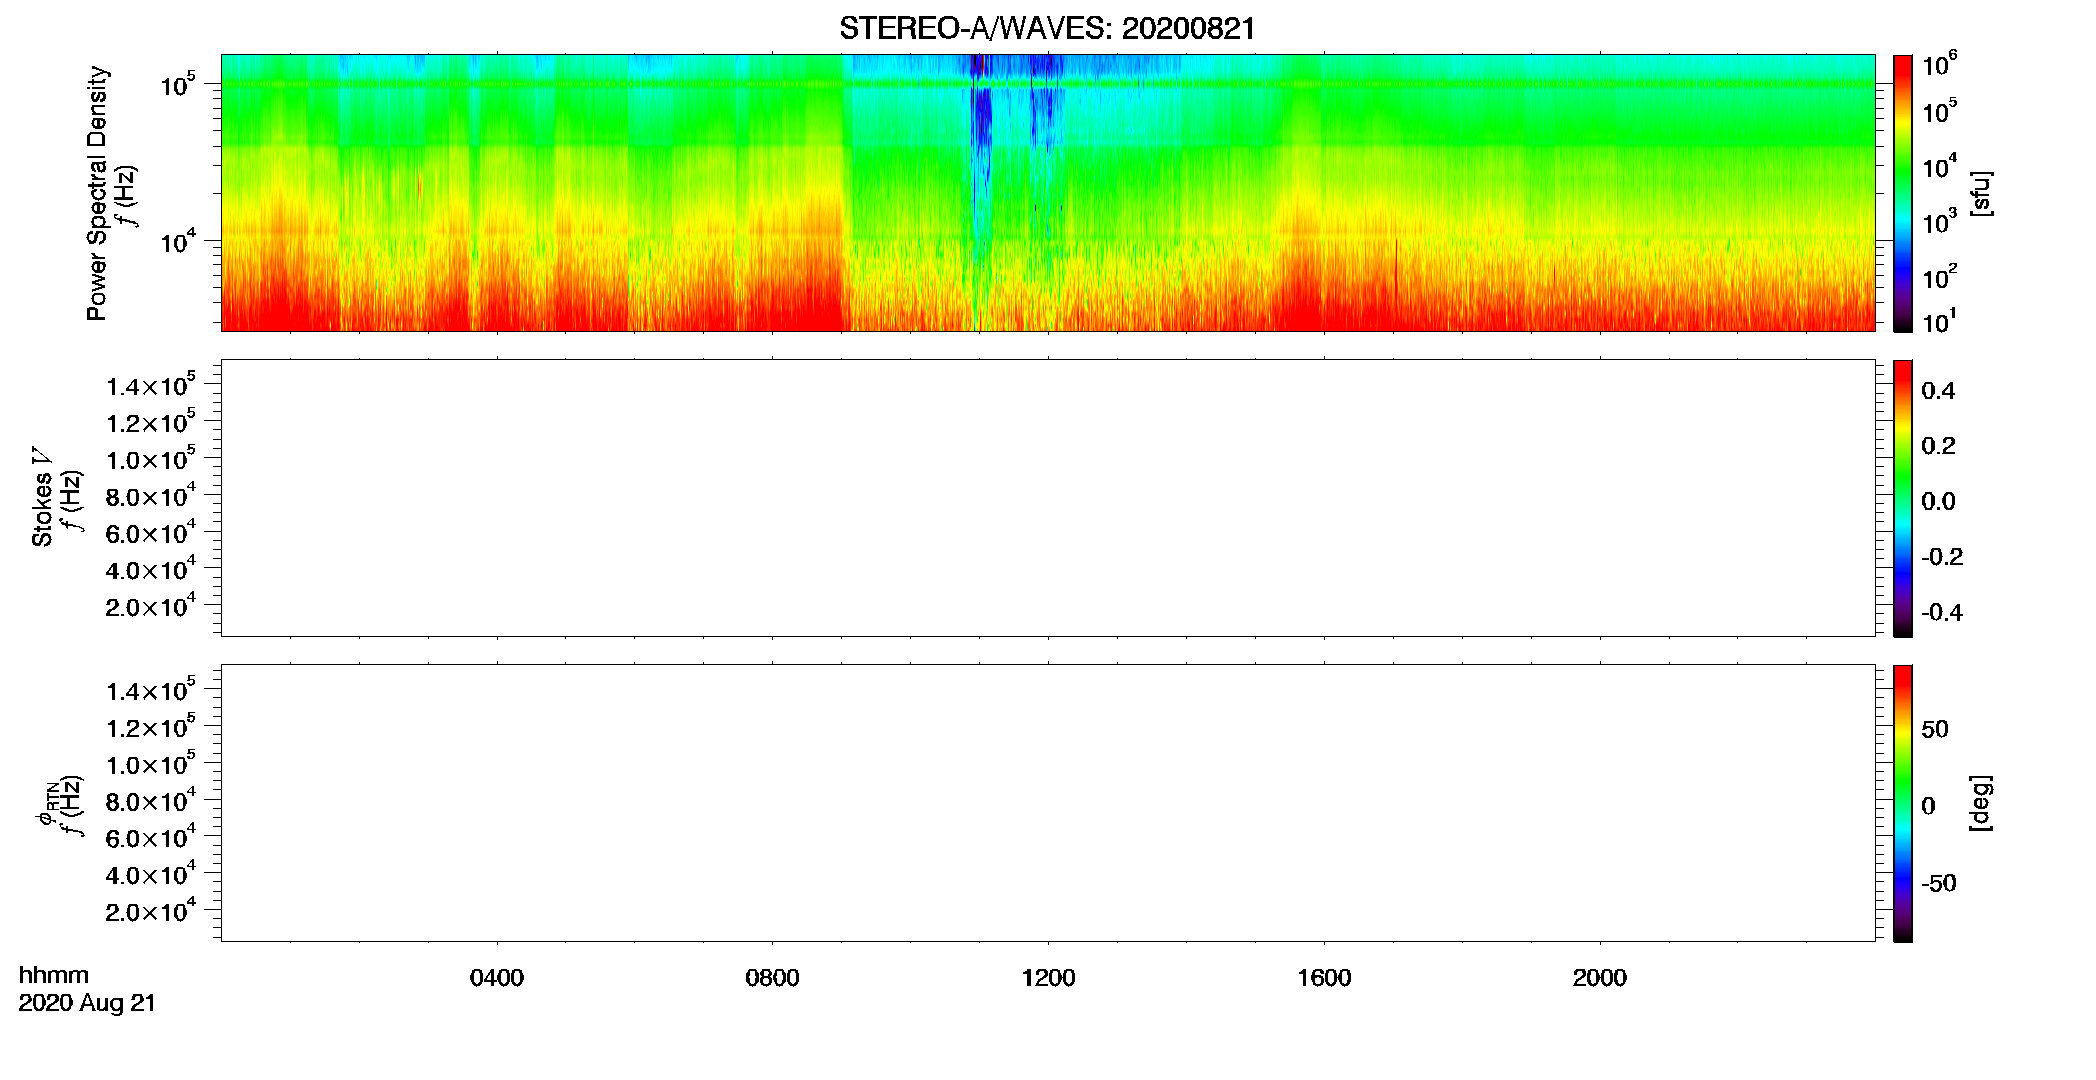
Task: Click the [sfu] colorbar unit label
Action: point(1980,193)
